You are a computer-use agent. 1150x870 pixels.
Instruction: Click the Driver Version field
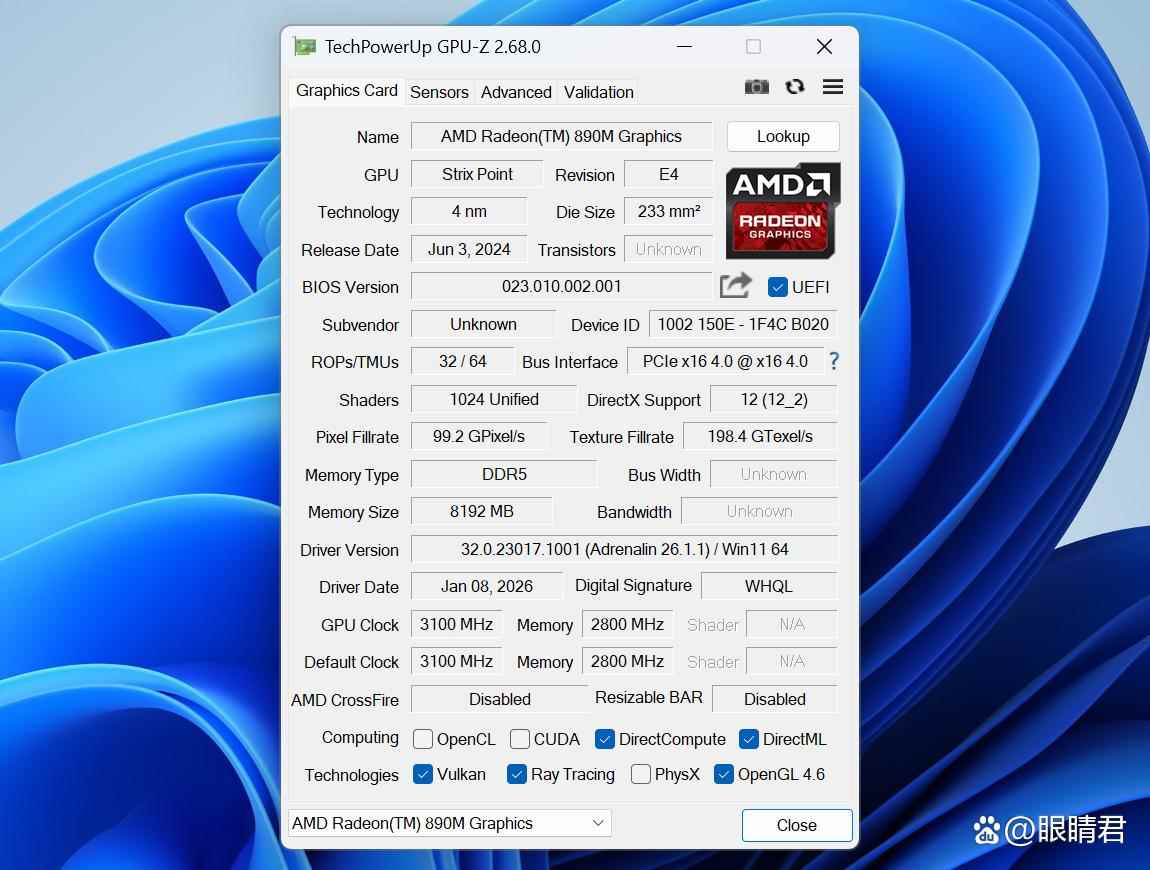pos(624,549)
